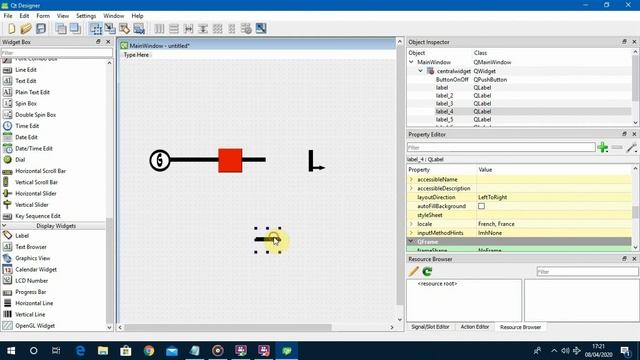The image size is (640, 360).
Task: Open the Window menu
Action: tap(113, 16)
